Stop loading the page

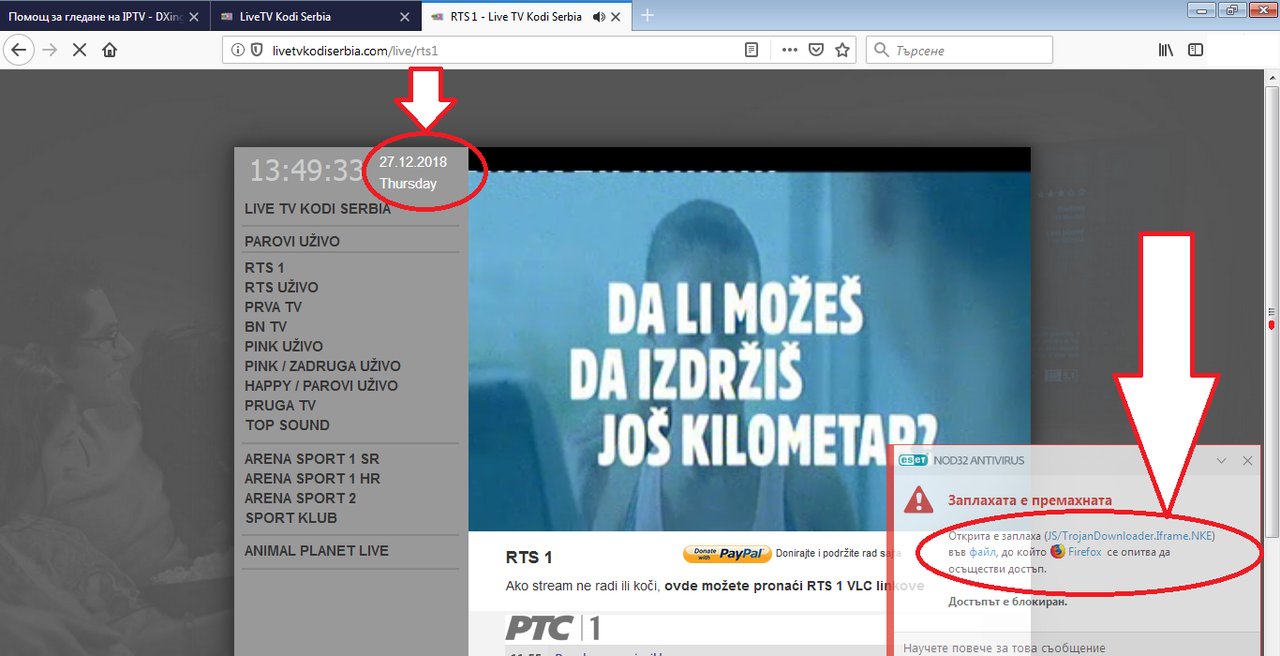coord(80,50)
